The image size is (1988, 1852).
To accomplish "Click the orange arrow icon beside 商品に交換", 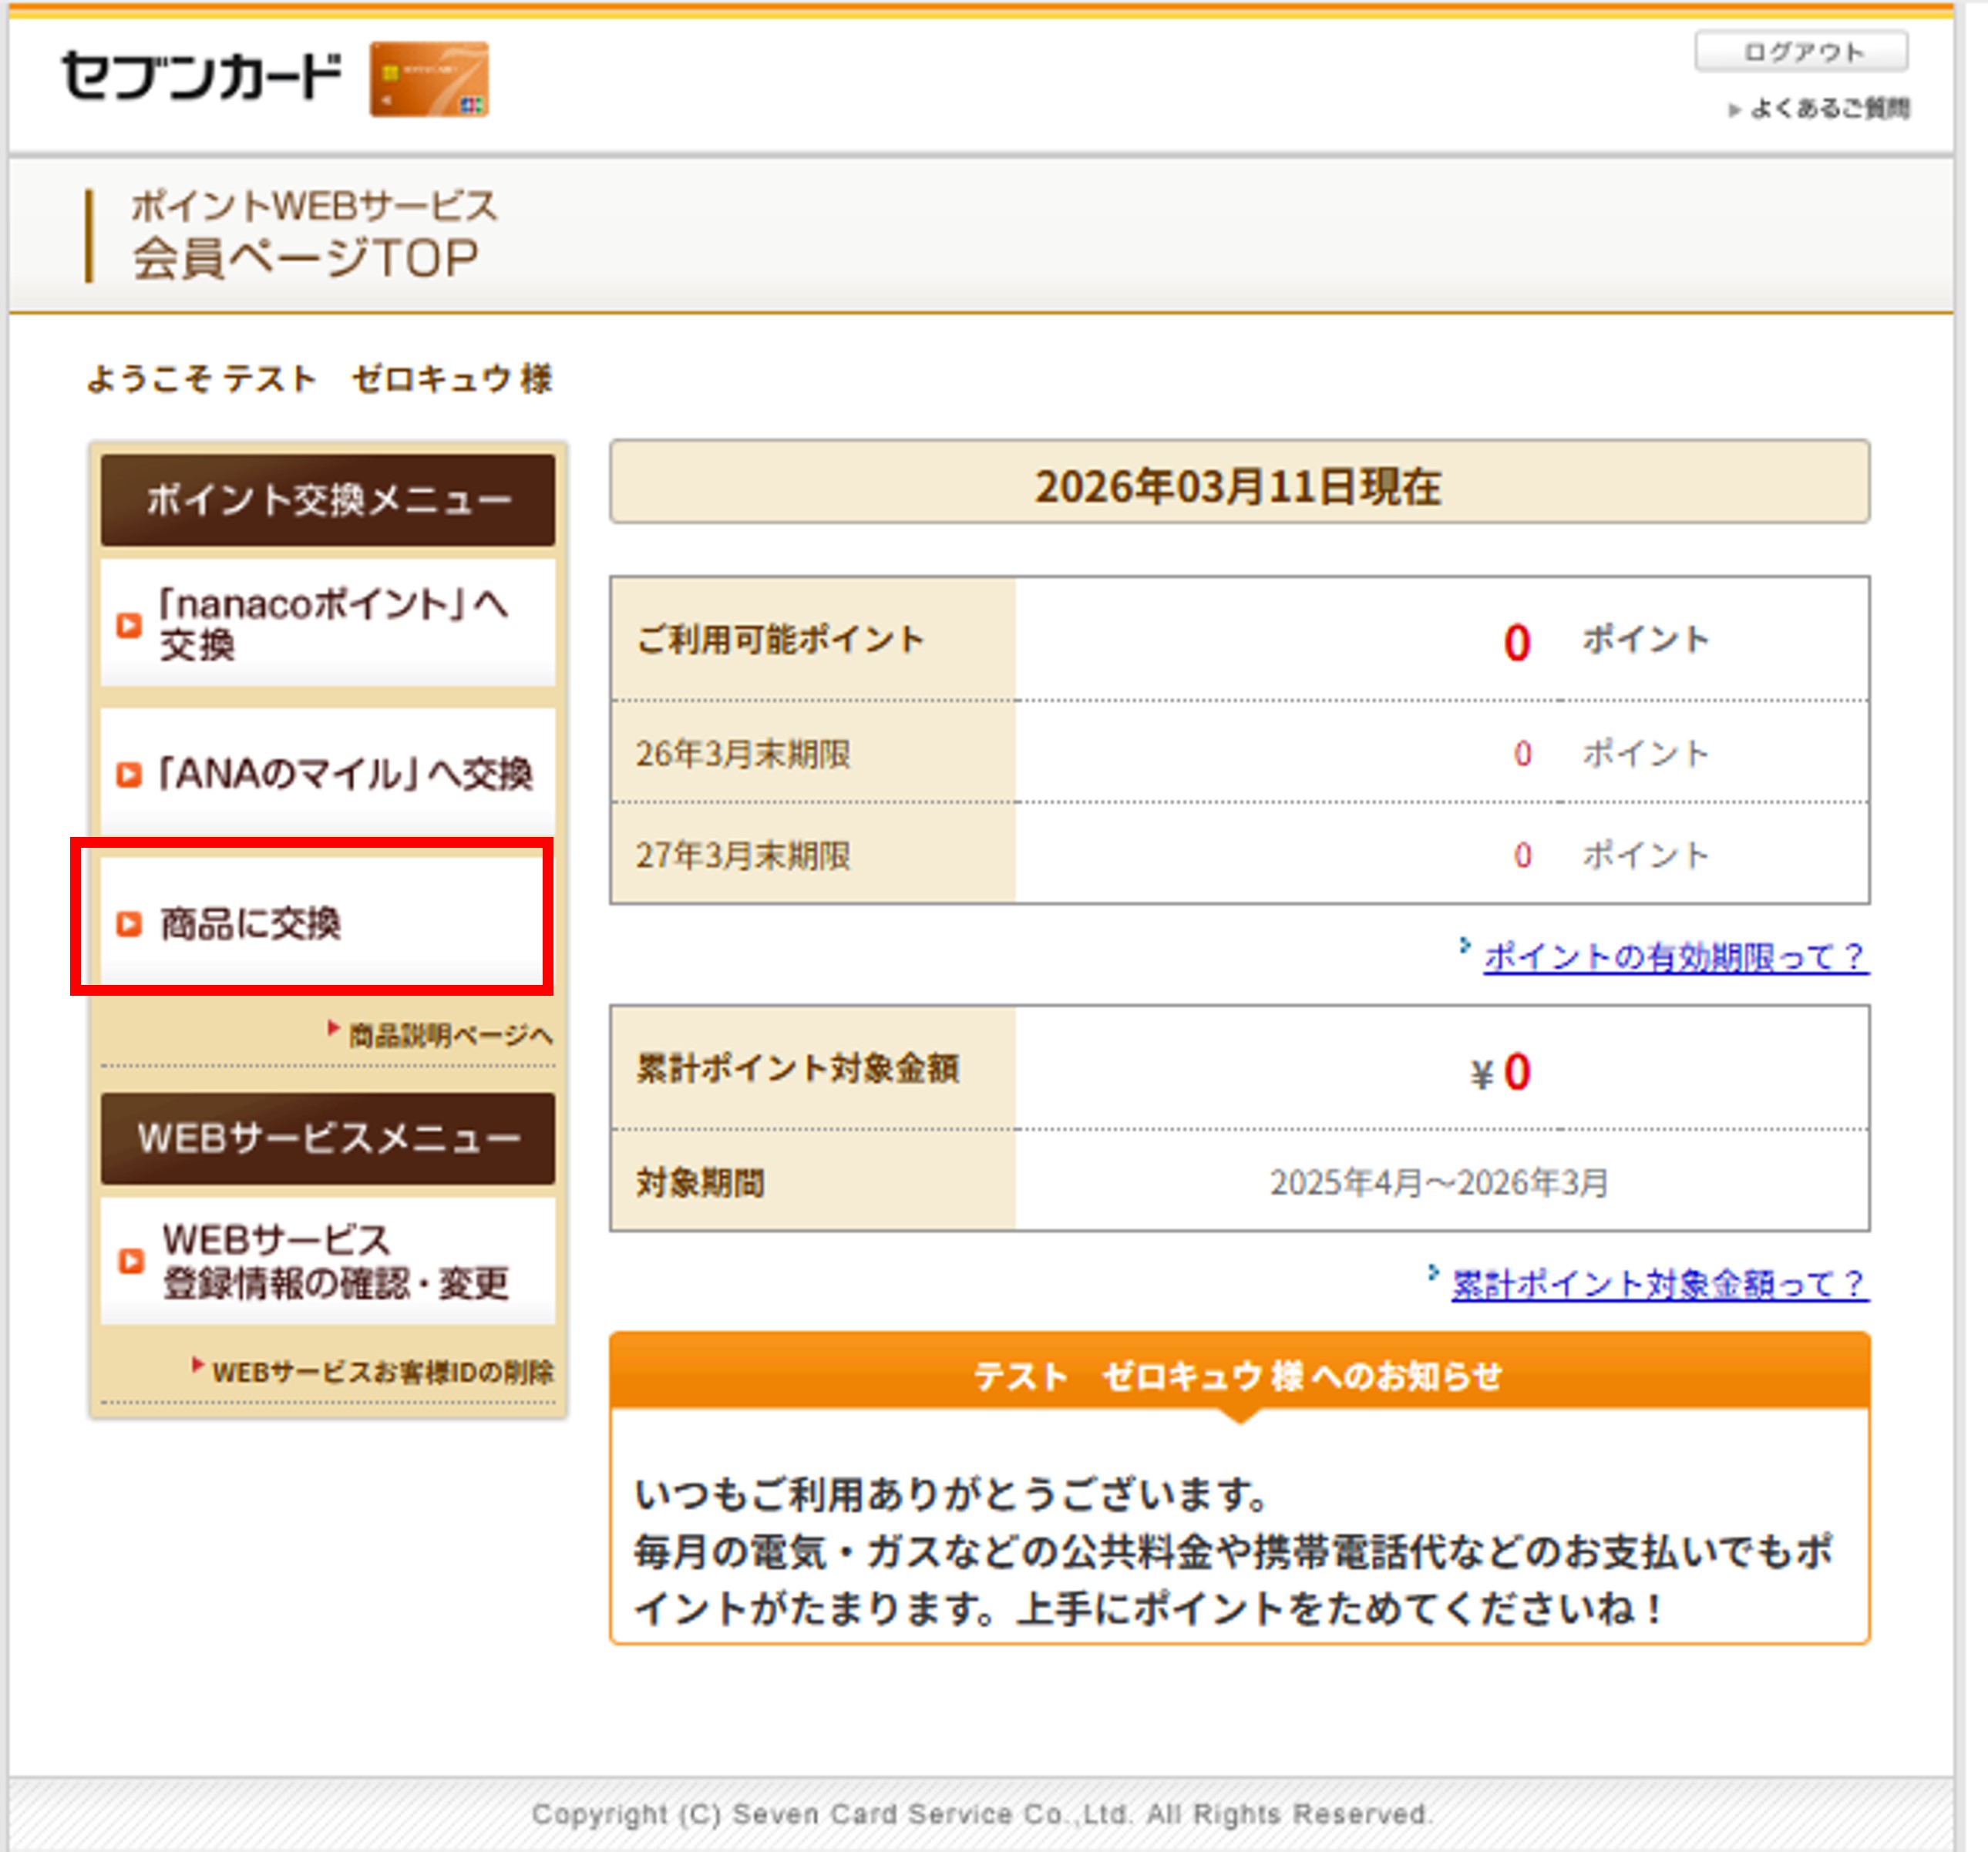I will (x=129, y=924).
